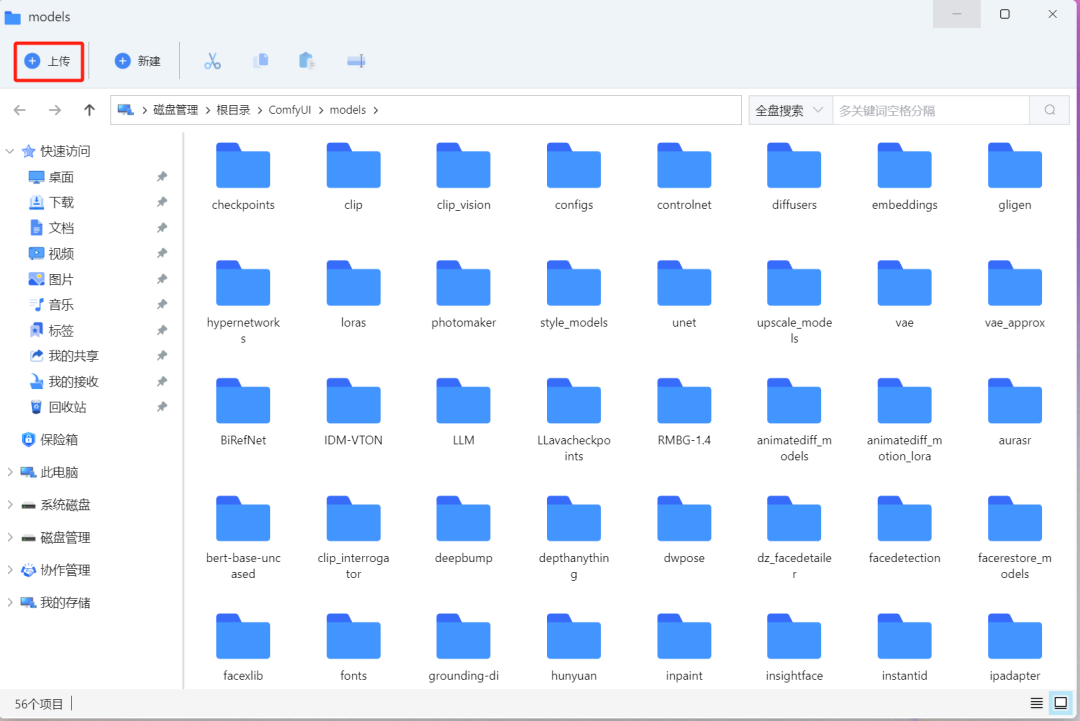Toggle the pin beside 视频
The width and height of the screenshot is (1080, 721).
pos(162,253)
